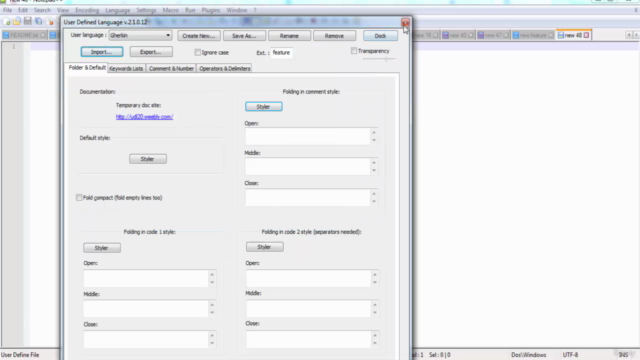This screenshot has height=360, width=640.
Task: Open the Run menu
Action: 190,10
